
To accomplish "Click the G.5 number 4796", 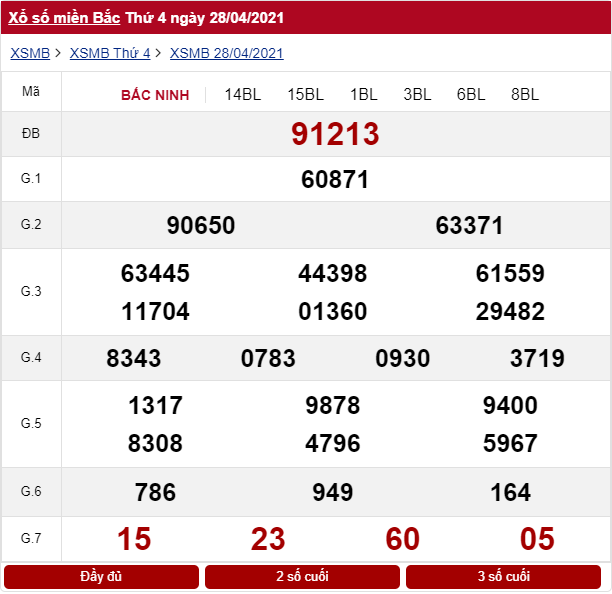I will (333, 443).
